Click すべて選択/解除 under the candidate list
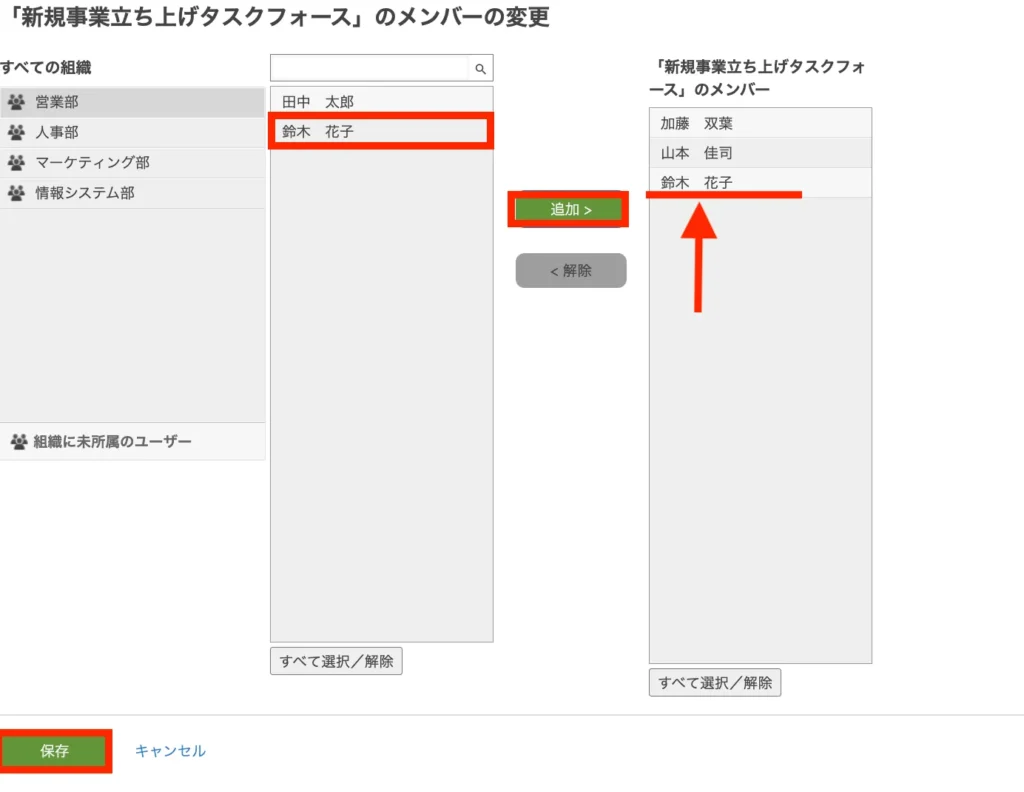The image size is (1024, 792). point(336,661)
